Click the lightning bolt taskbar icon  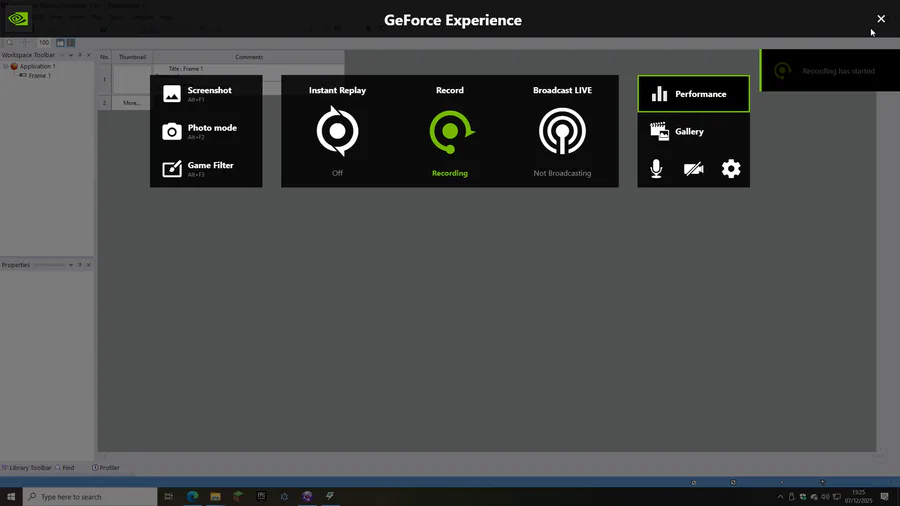(x=330, y=496)
